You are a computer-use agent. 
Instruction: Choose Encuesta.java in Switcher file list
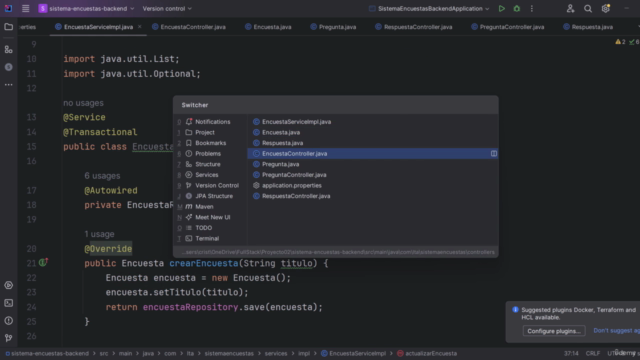[x=373, y=132]
